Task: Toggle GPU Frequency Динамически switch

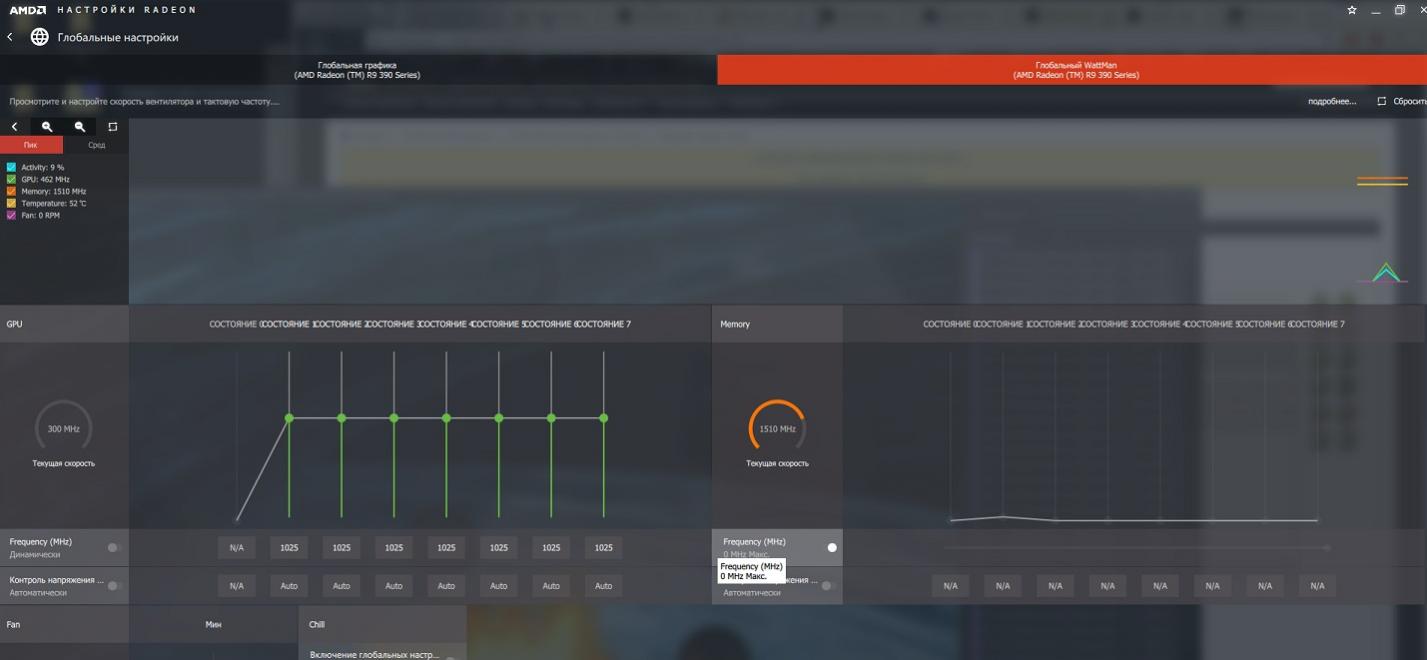Action: (114, 547)
